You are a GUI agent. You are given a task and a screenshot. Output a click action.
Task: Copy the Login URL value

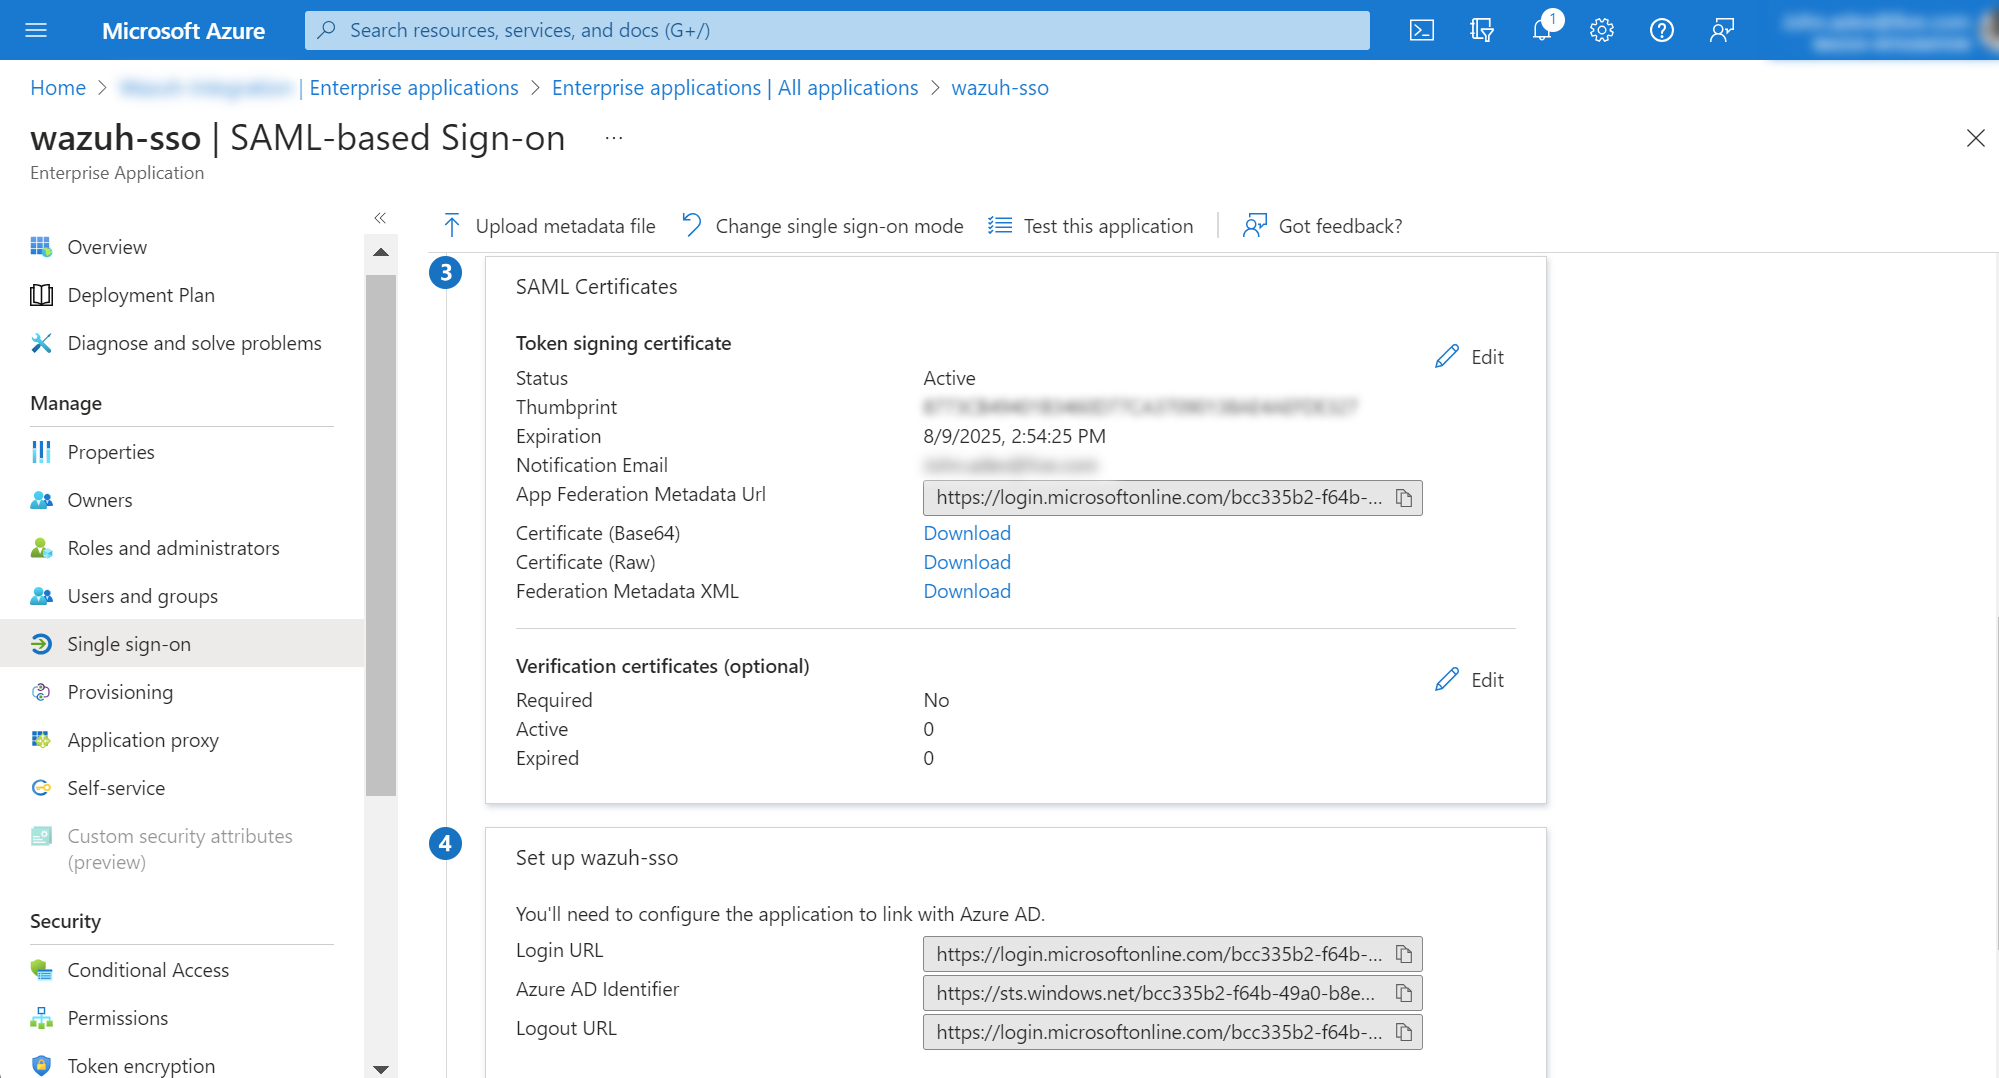pyautogui.click(x=1404, y=954)
